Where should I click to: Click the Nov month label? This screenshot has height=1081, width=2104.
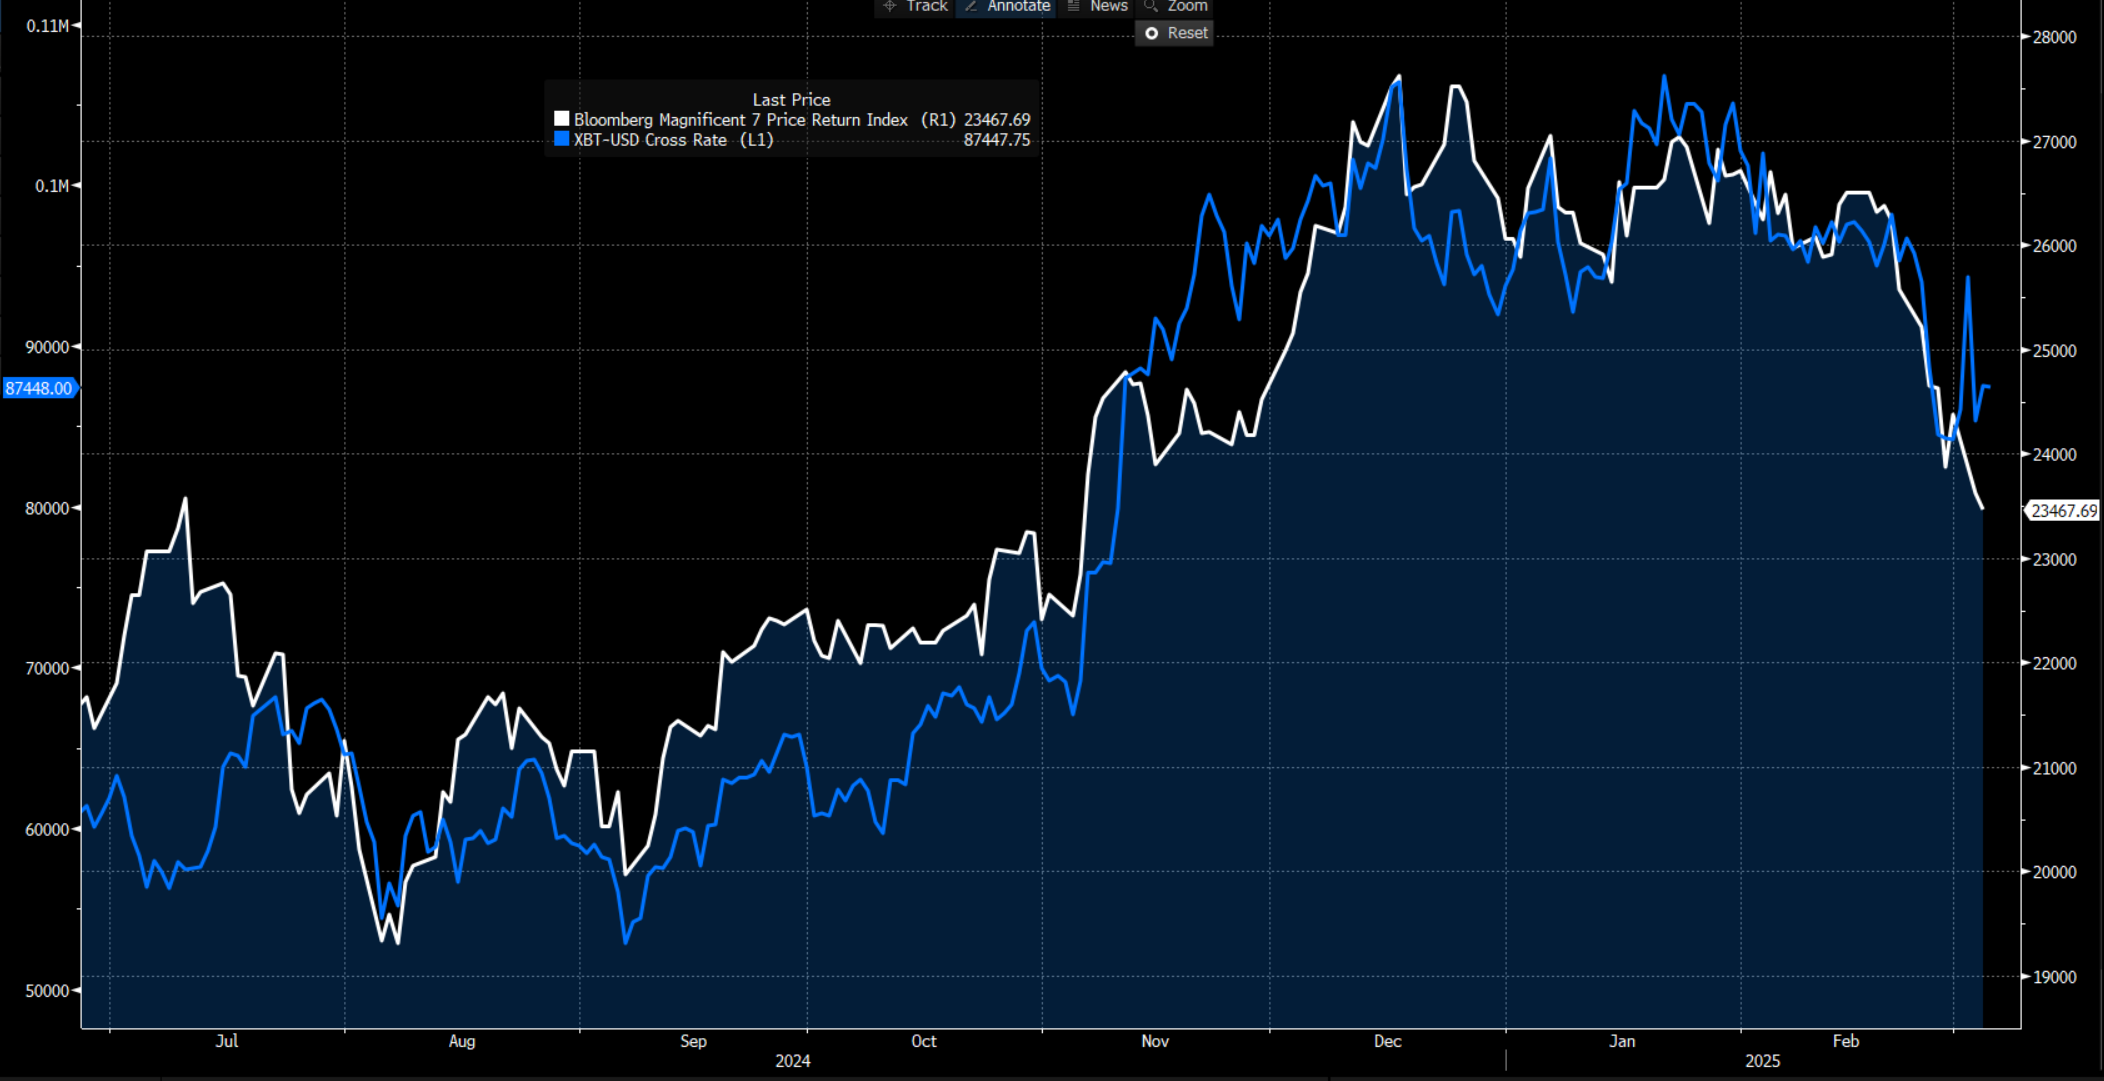click(1155, 1041)
